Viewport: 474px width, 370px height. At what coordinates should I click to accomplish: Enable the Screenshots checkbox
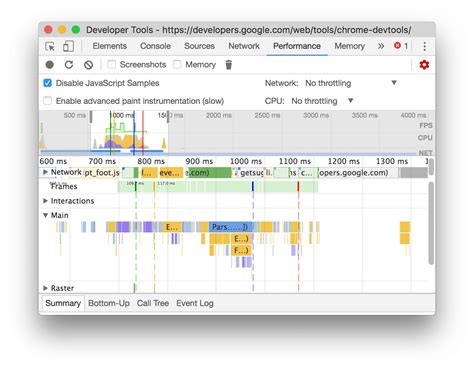111,64
